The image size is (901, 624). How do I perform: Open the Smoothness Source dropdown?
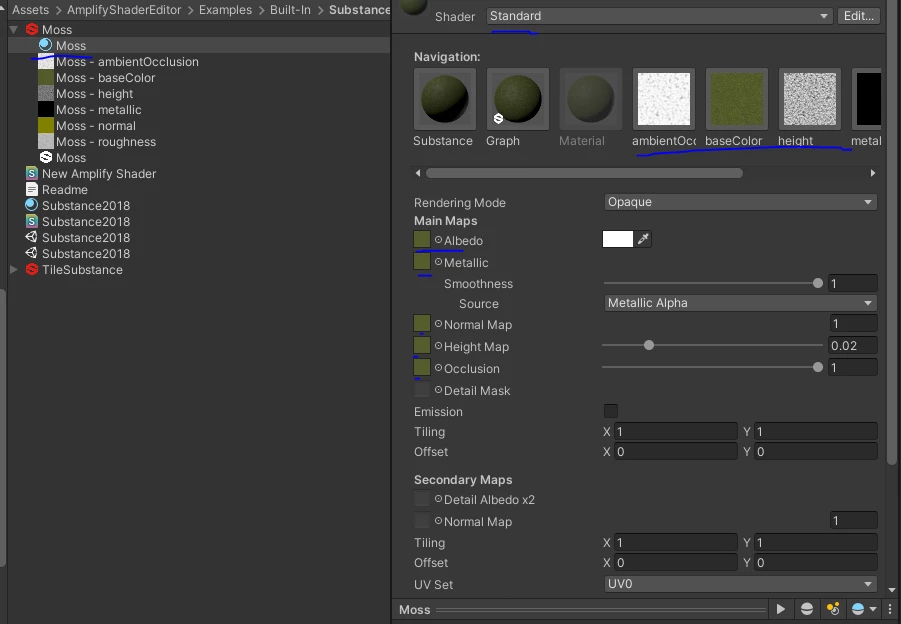[740, 303]
